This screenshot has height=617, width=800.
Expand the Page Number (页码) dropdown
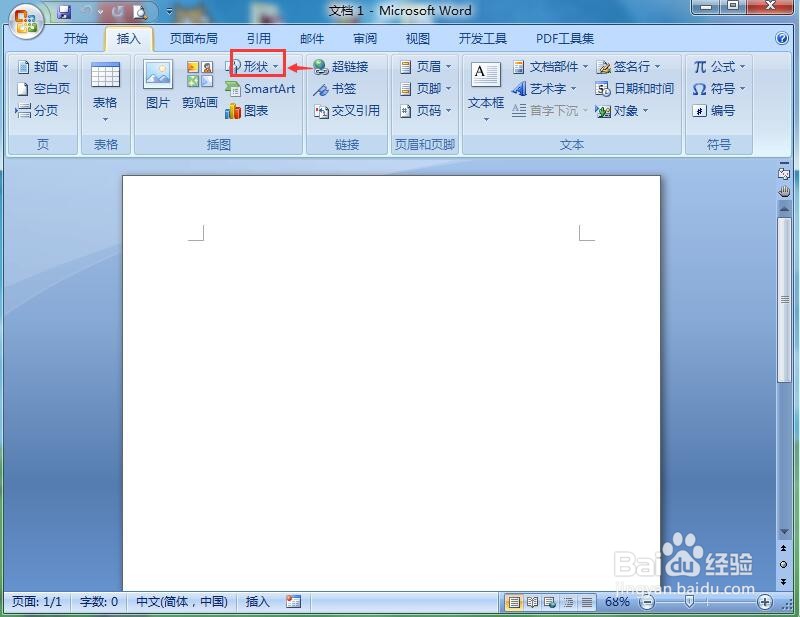(448, 111)
